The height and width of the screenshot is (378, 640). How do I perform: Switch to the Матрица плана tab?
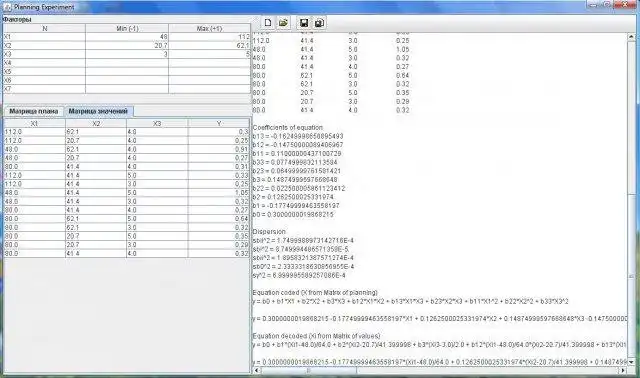pyautogui.click(x=33, y=111)
